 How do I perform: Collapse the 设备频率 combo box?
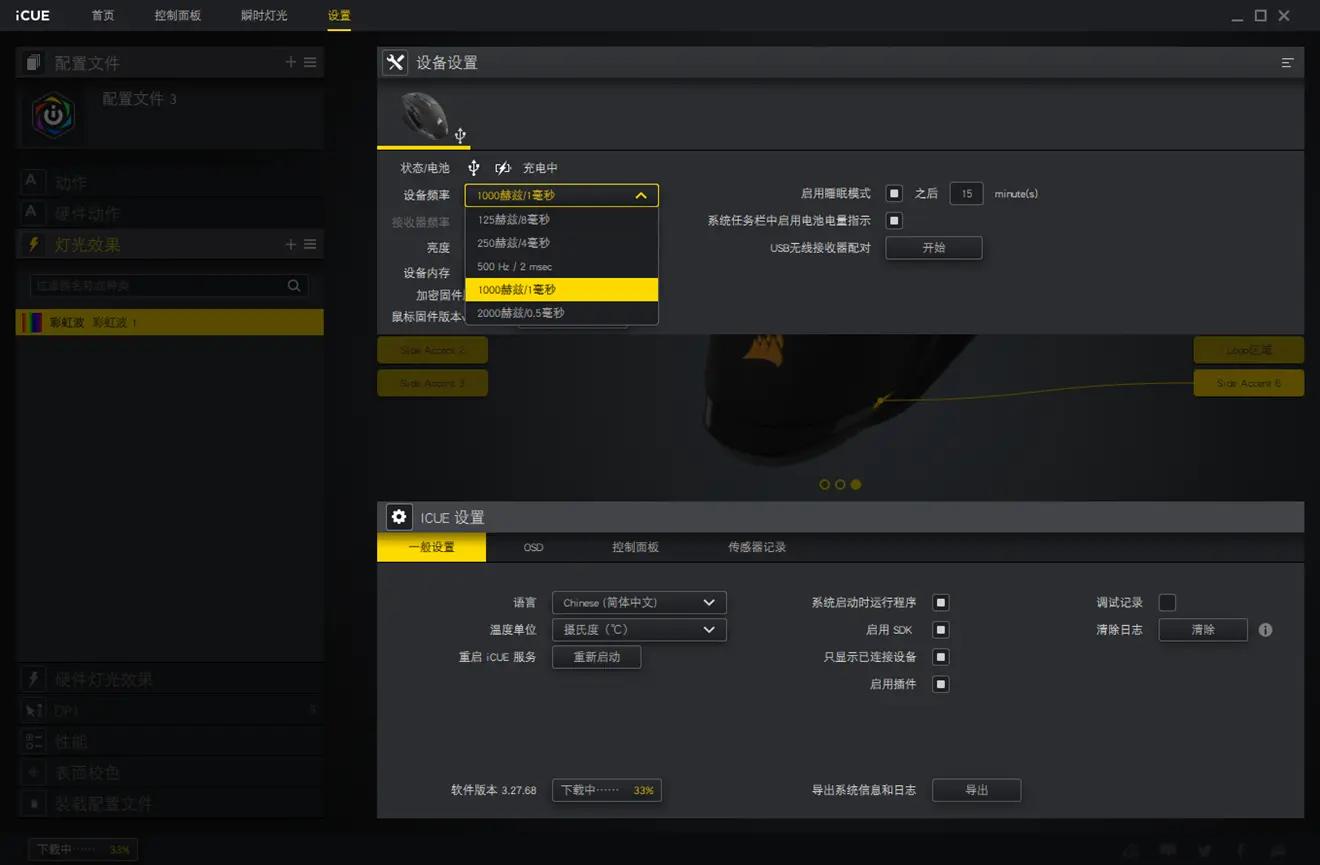click(x=562, y=195)
